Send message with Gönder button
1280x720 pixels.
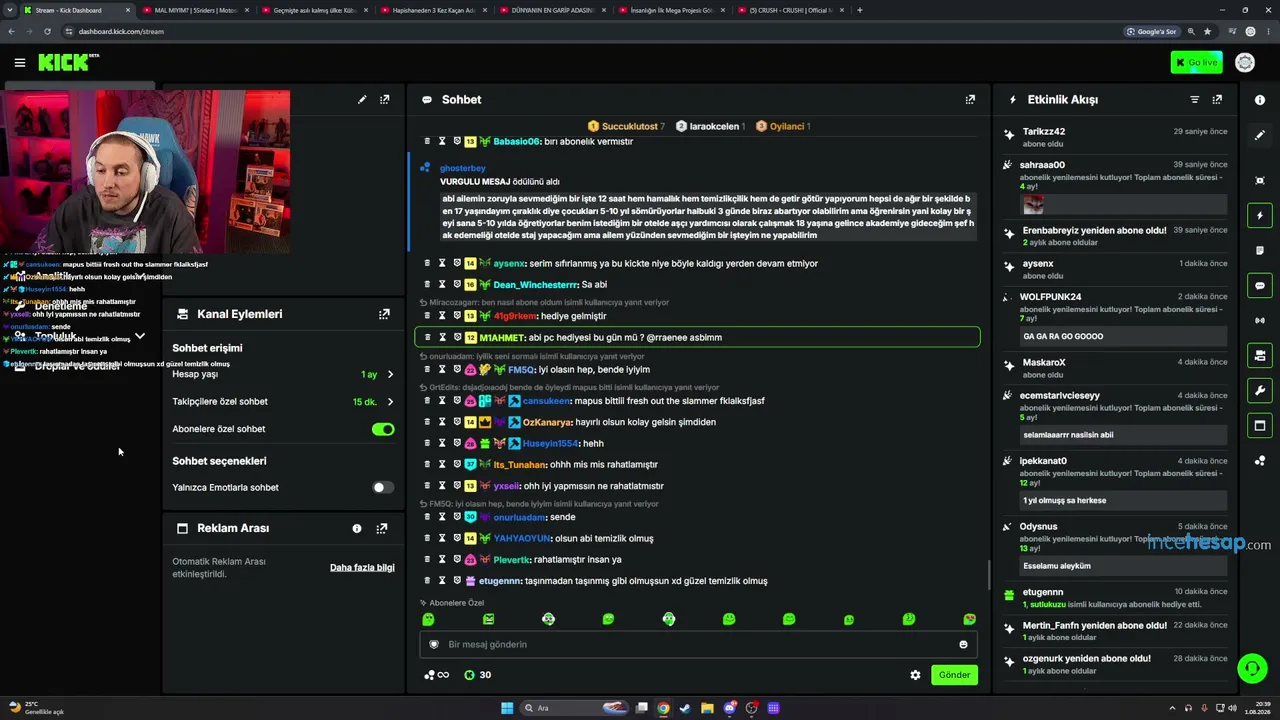(x=954, y=675)
